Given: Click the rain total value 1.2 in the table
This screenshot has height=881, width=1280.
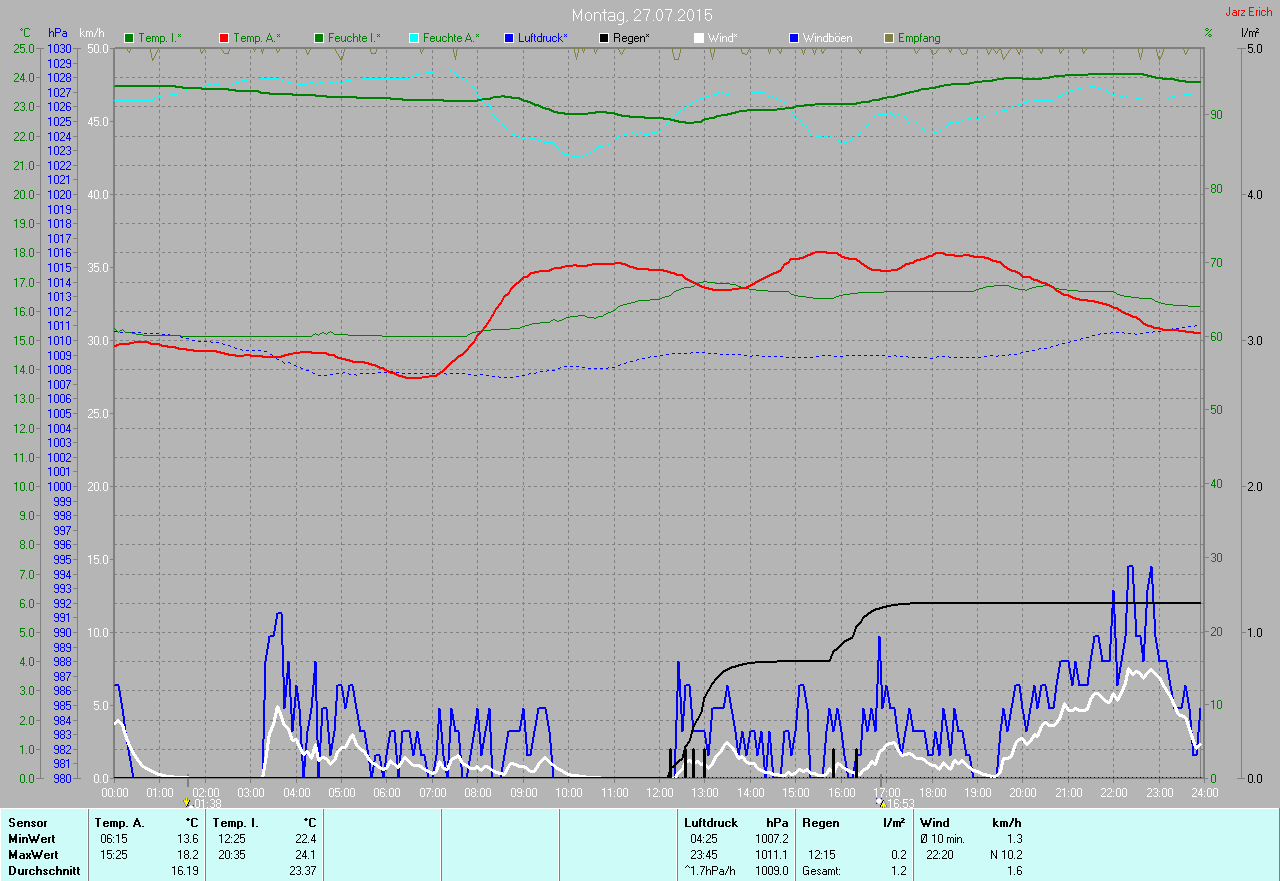Looking at the screenshot, I should click(x=898, y=871).
